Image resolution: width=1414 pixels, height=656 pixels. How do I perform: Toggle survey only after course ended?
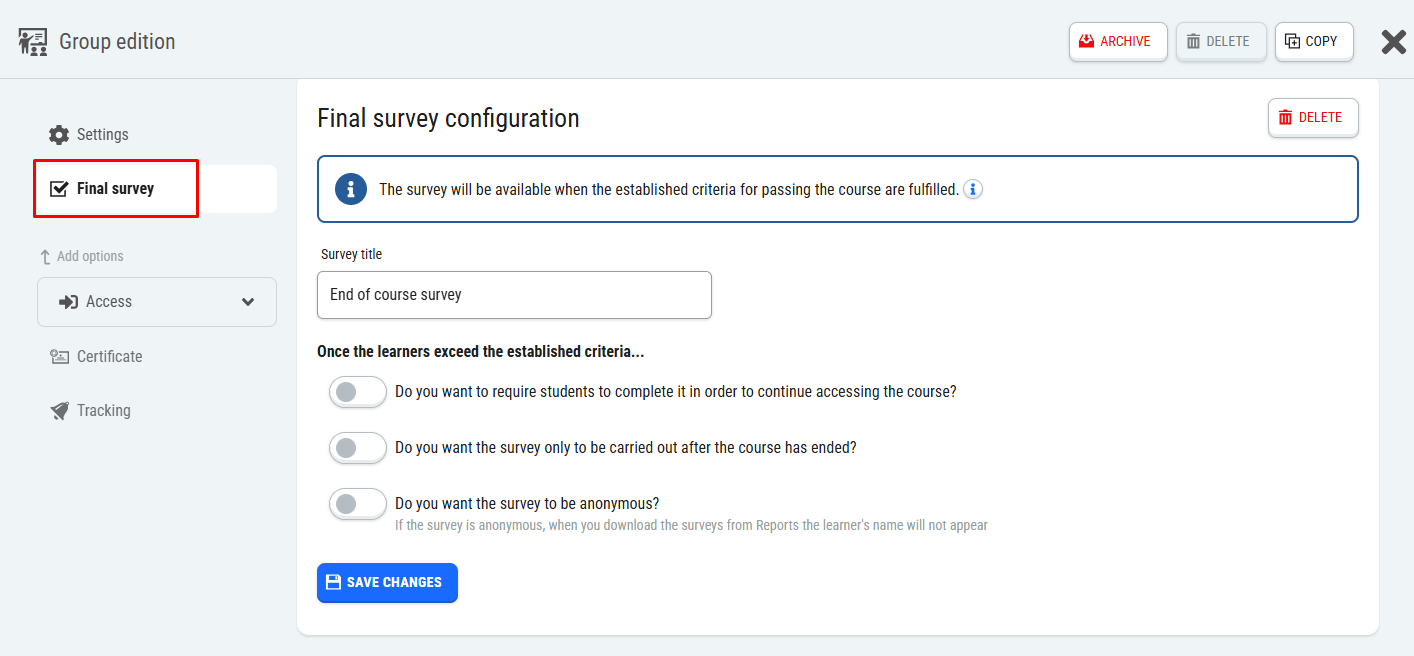(x=357, y=448)
